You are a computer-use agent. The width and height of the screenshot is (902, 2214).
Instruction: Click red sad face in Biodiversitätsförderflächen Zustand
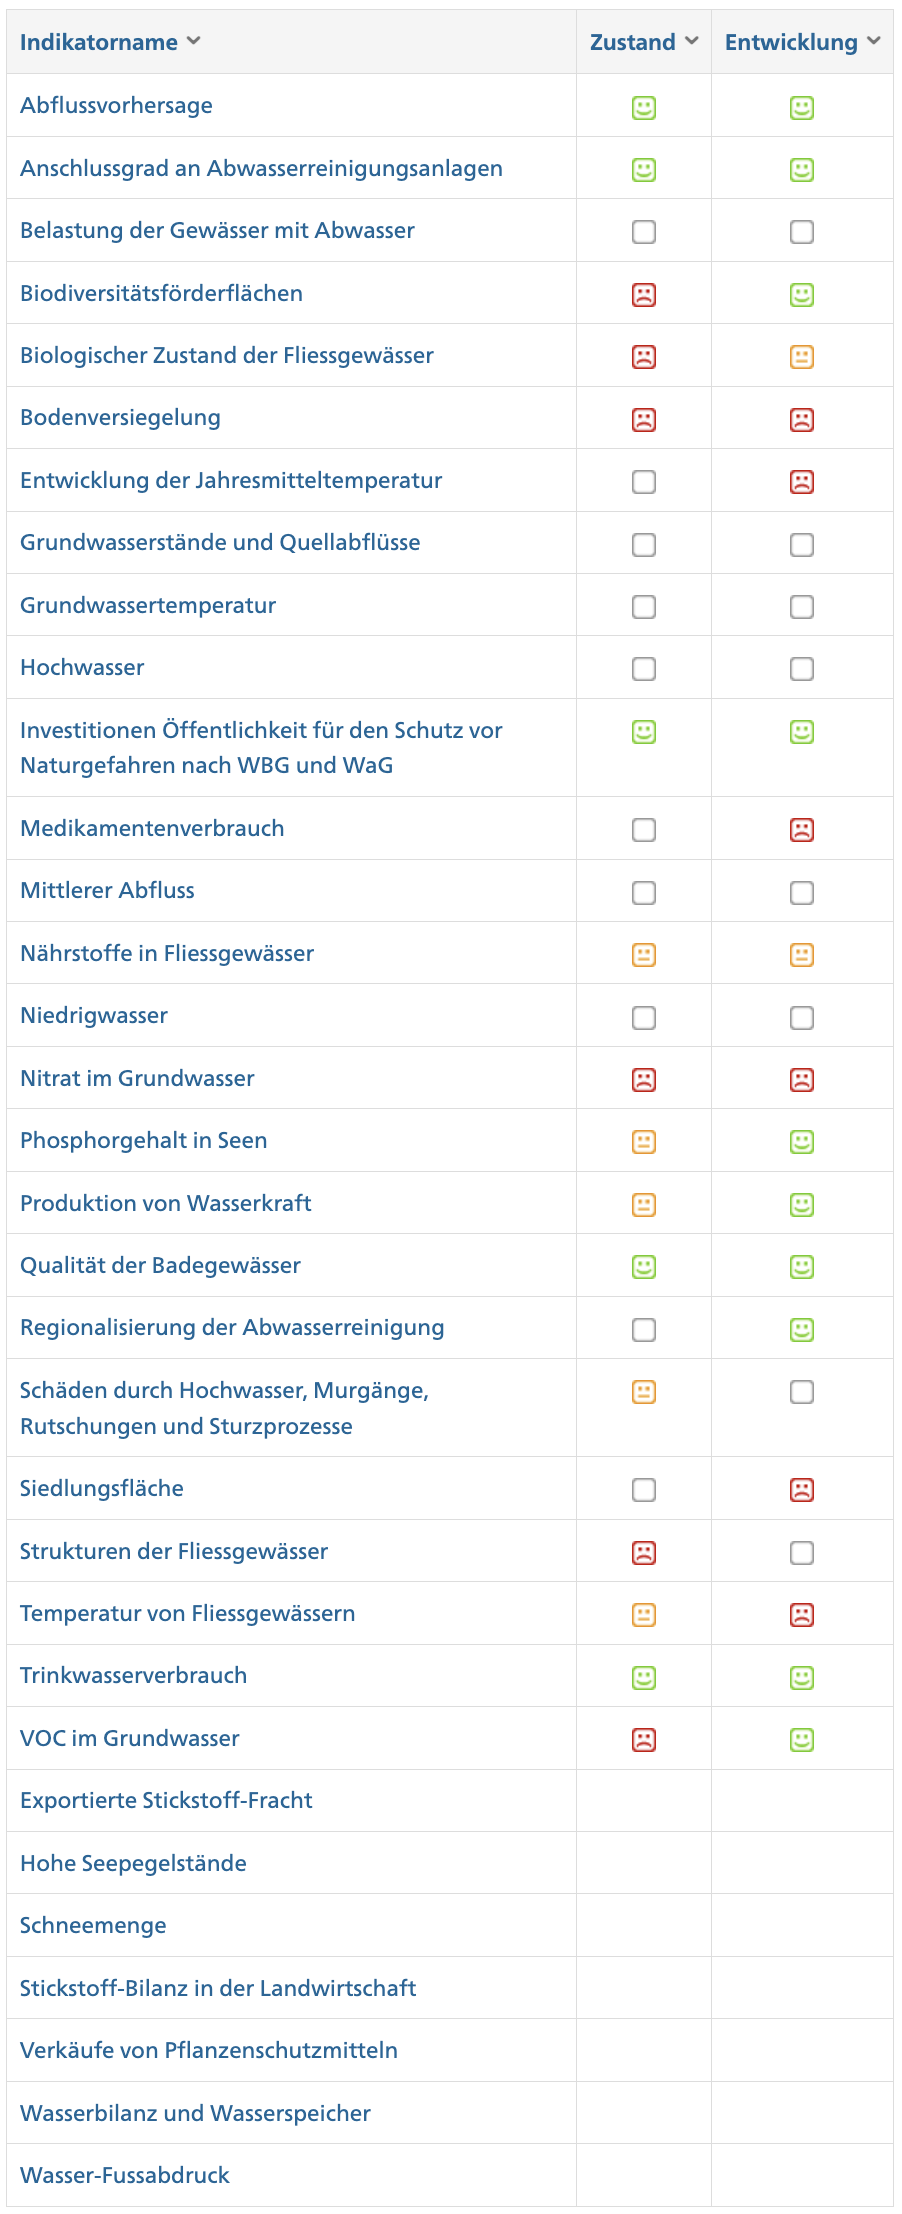tap(644, 295)
